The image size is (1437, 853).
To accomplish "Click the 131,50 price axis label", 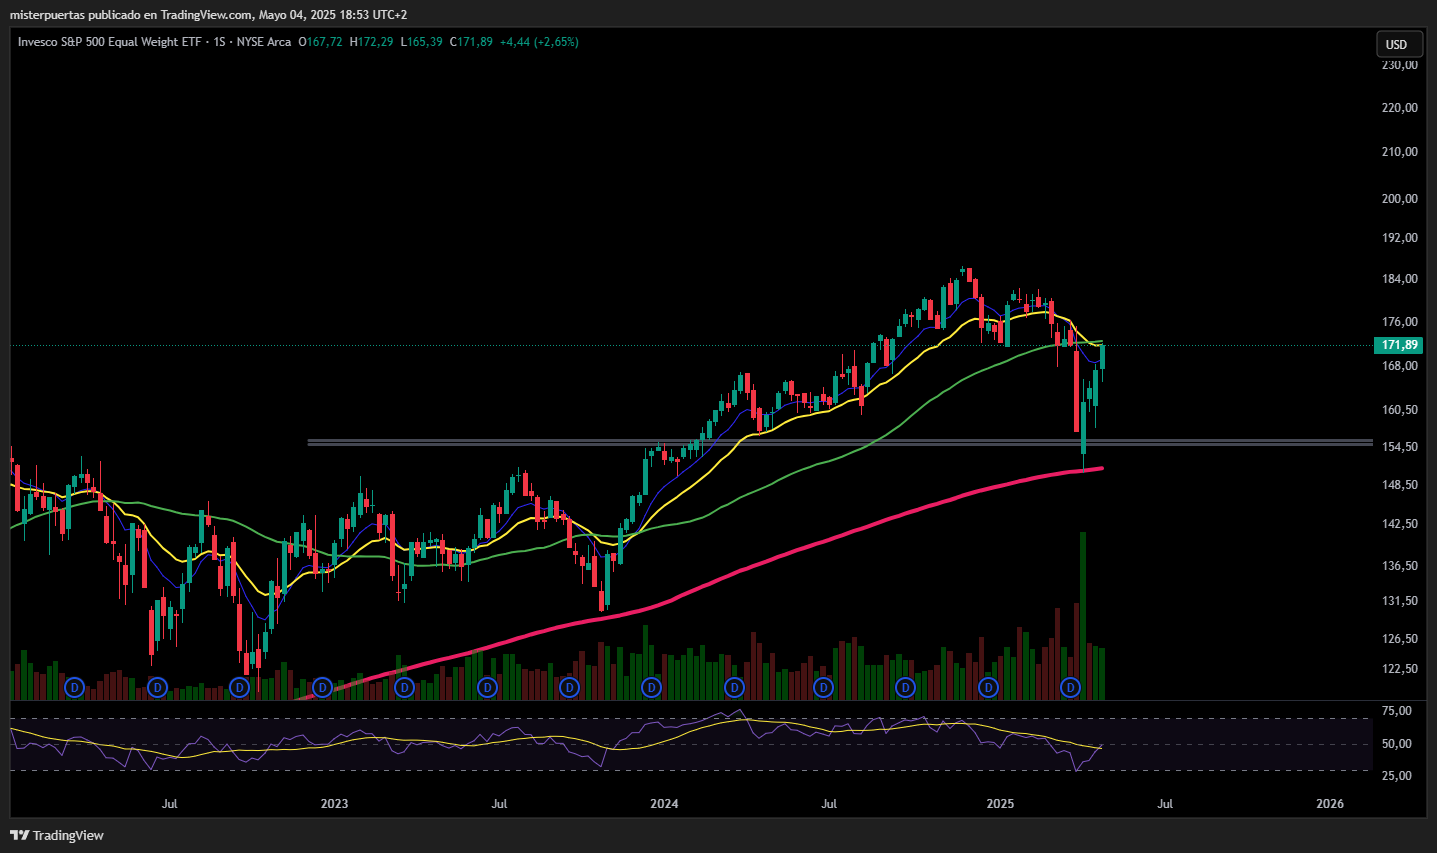I will pos(1399,601).
